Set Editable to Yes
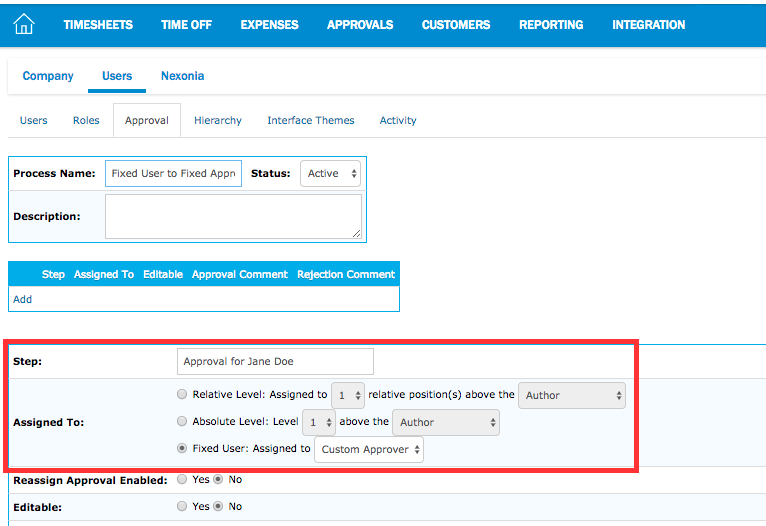The height and width of the screenshot is (526, 766). (181, 507)
